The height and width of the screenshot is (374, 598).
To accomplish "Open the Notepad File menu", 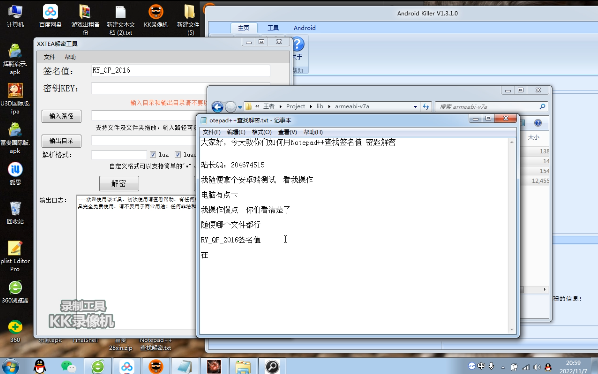I will pos(211,132).
